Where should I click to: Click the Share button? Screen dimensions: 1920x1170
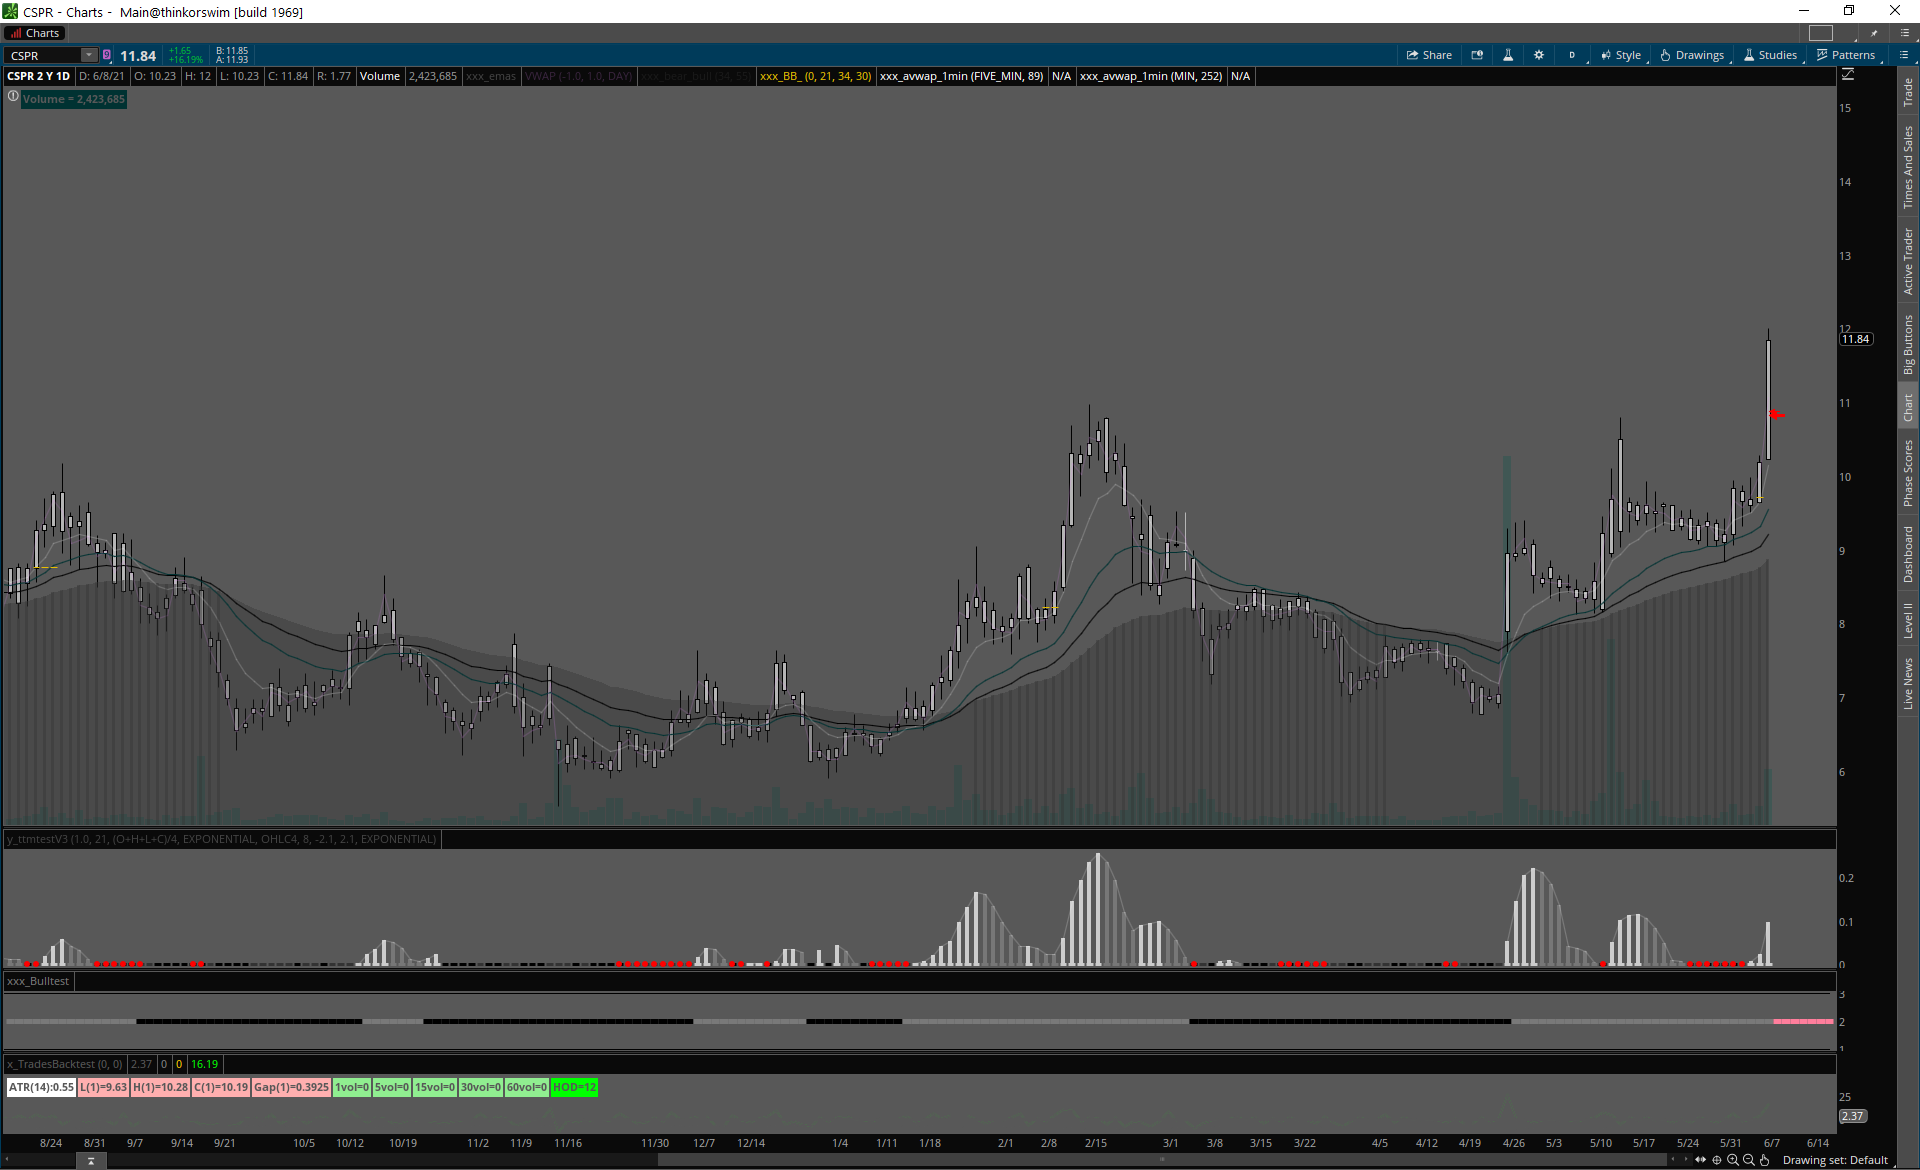click(x=1429, y=55)
